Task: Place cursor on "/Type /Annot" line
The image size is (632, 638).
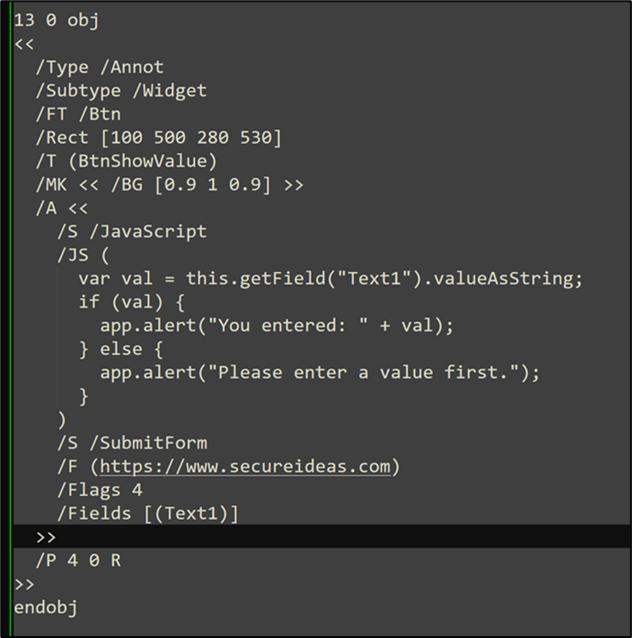Action: (99, 67)
